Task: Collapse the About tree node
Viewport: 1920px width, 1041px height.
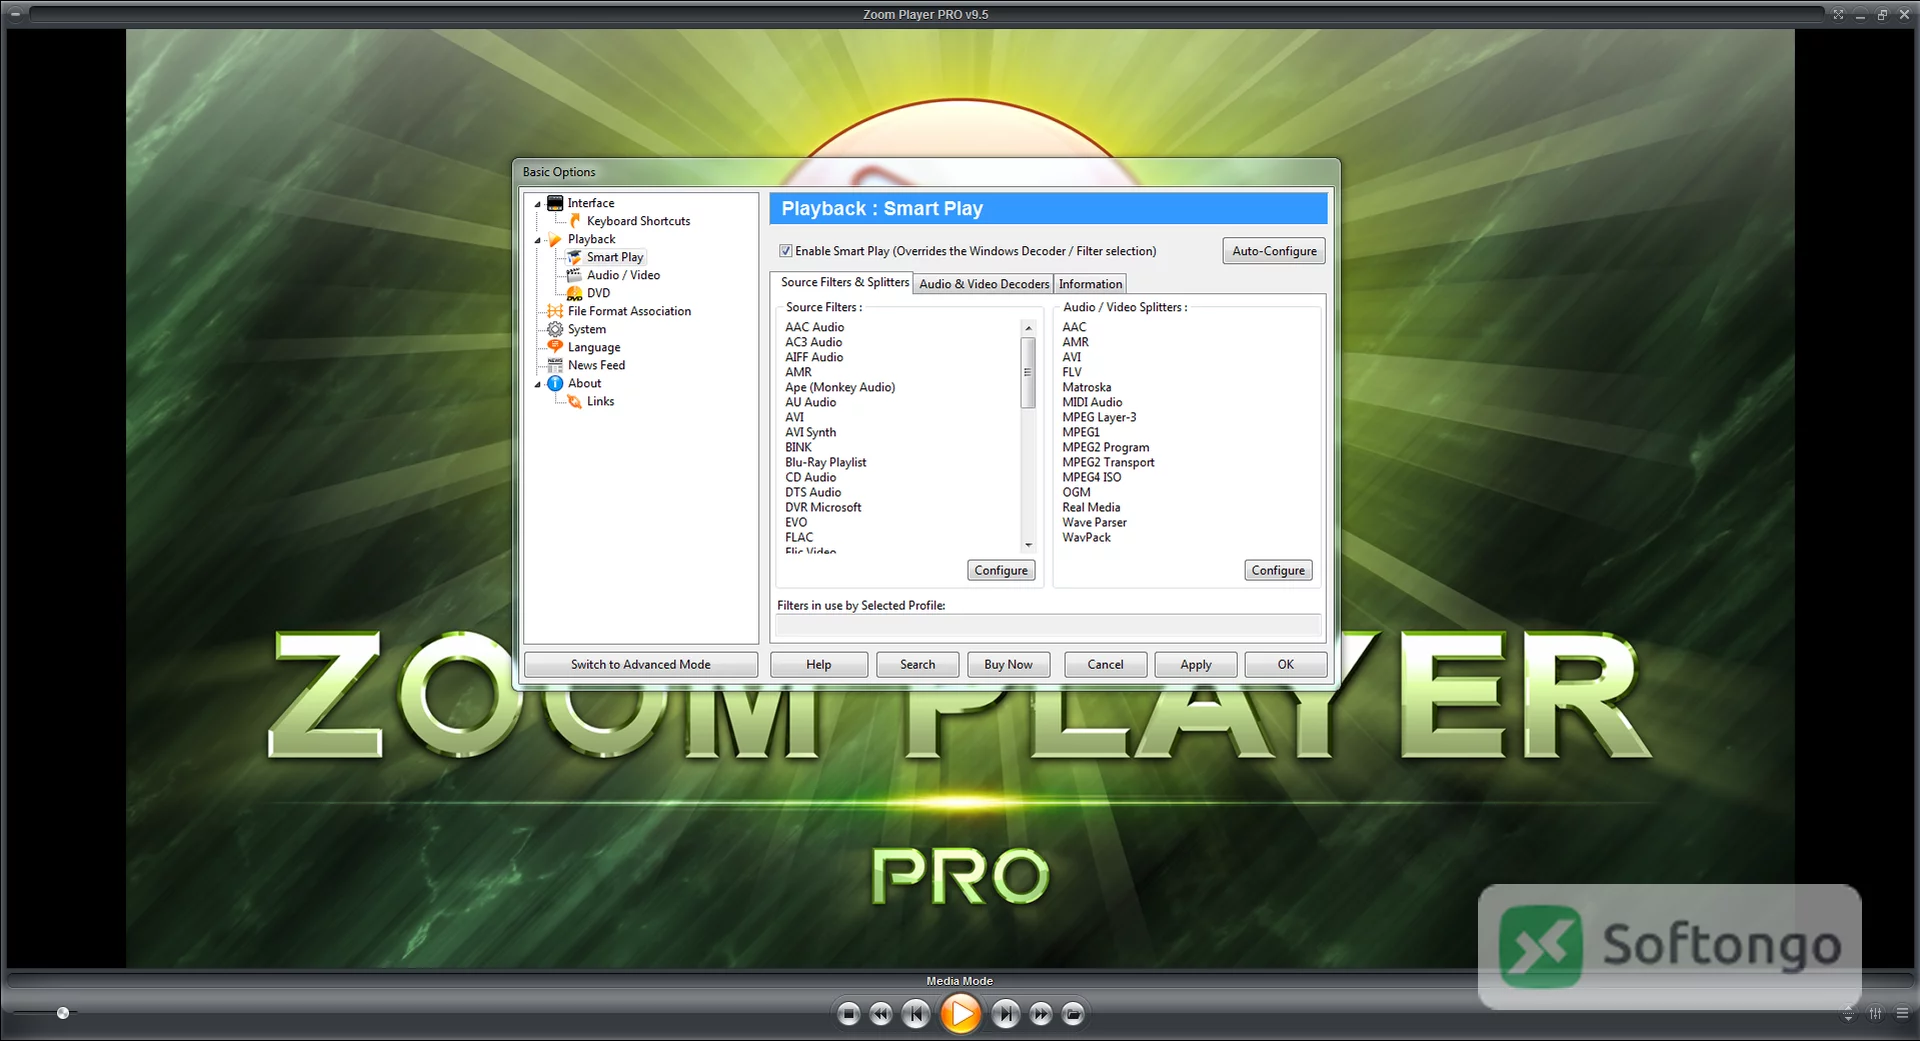Action: [538, 384]
